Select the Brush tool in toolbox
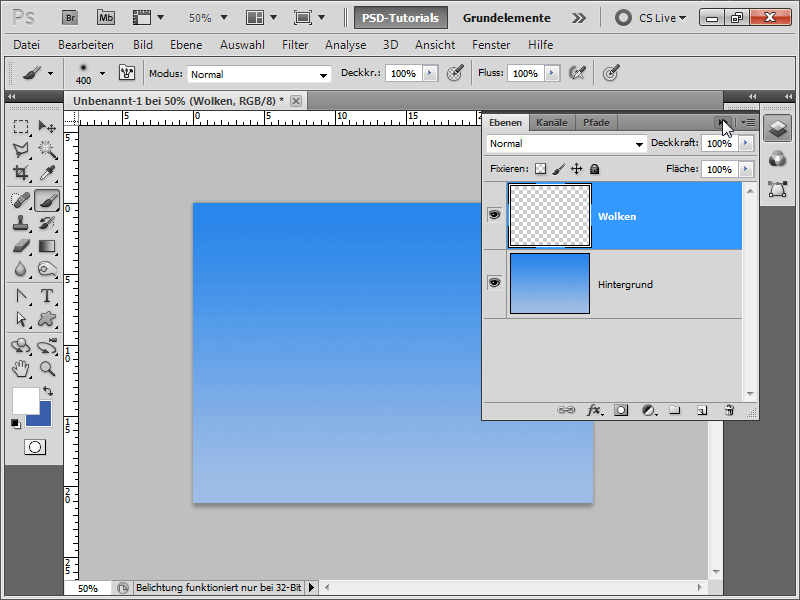The height and width of the screenshot is (600, 800). [47, 200]
